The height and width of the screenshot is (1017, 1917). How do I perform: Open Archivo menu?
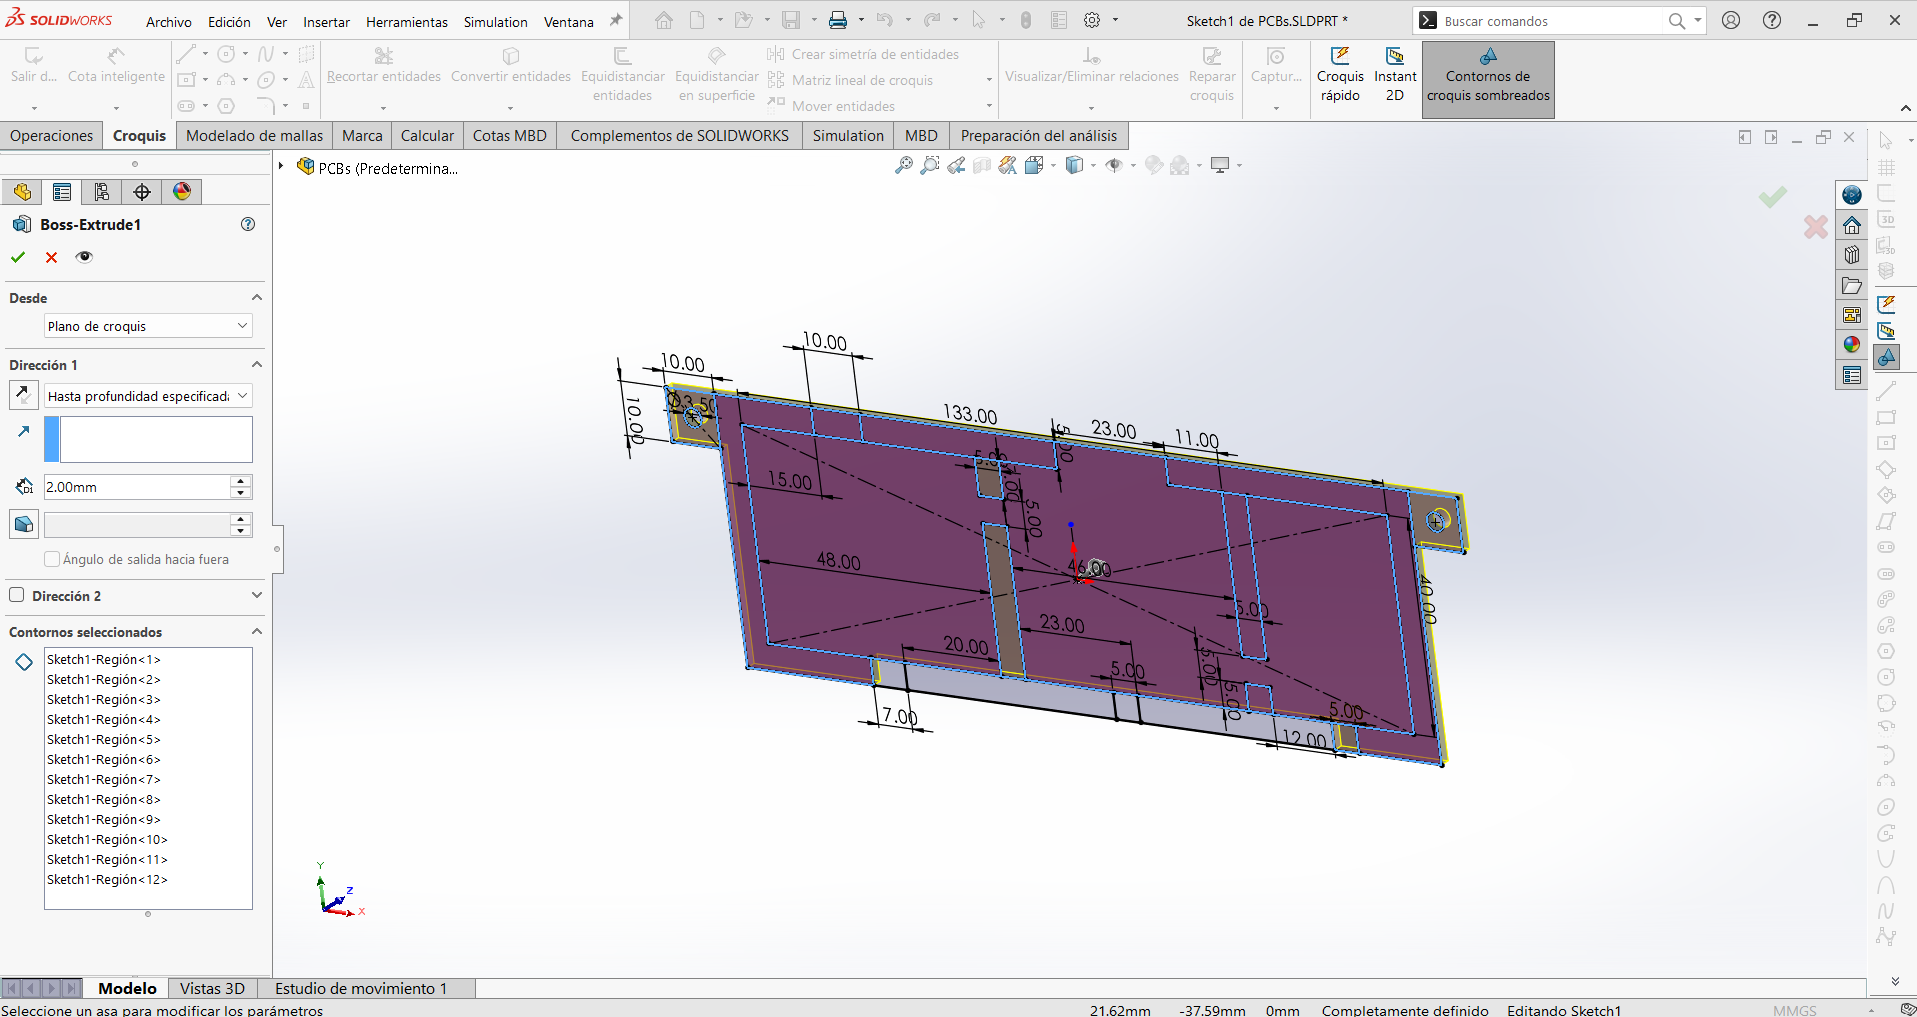169,22
